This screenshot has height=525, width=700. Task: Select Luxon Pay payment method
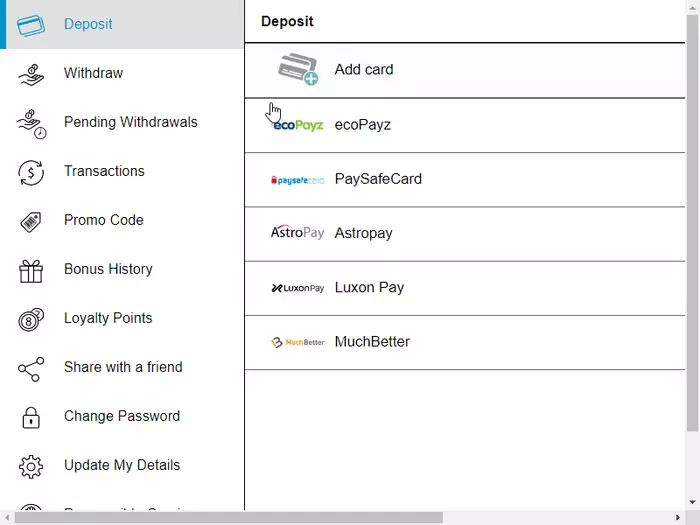coord(465,289)
